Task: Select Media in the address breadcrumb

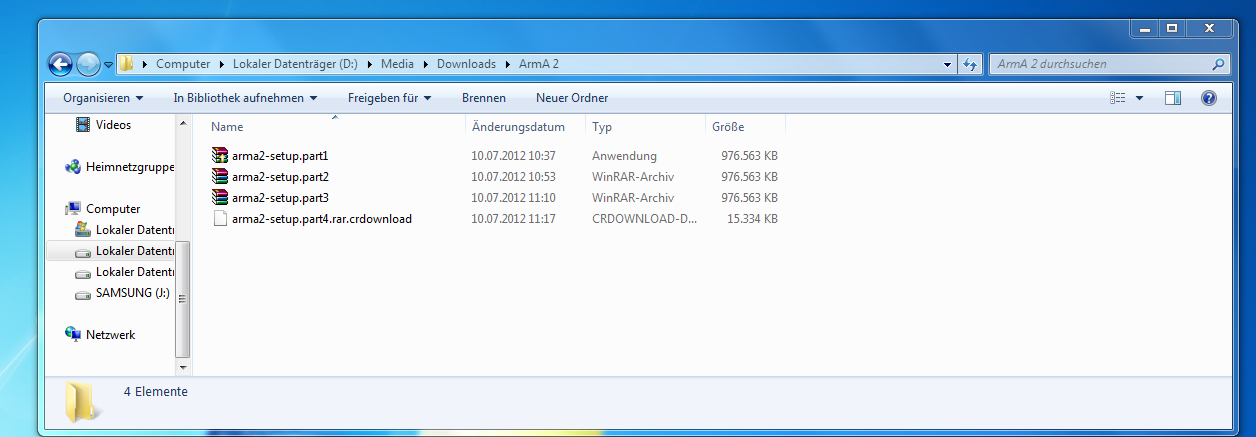Action: coord(398,64)
